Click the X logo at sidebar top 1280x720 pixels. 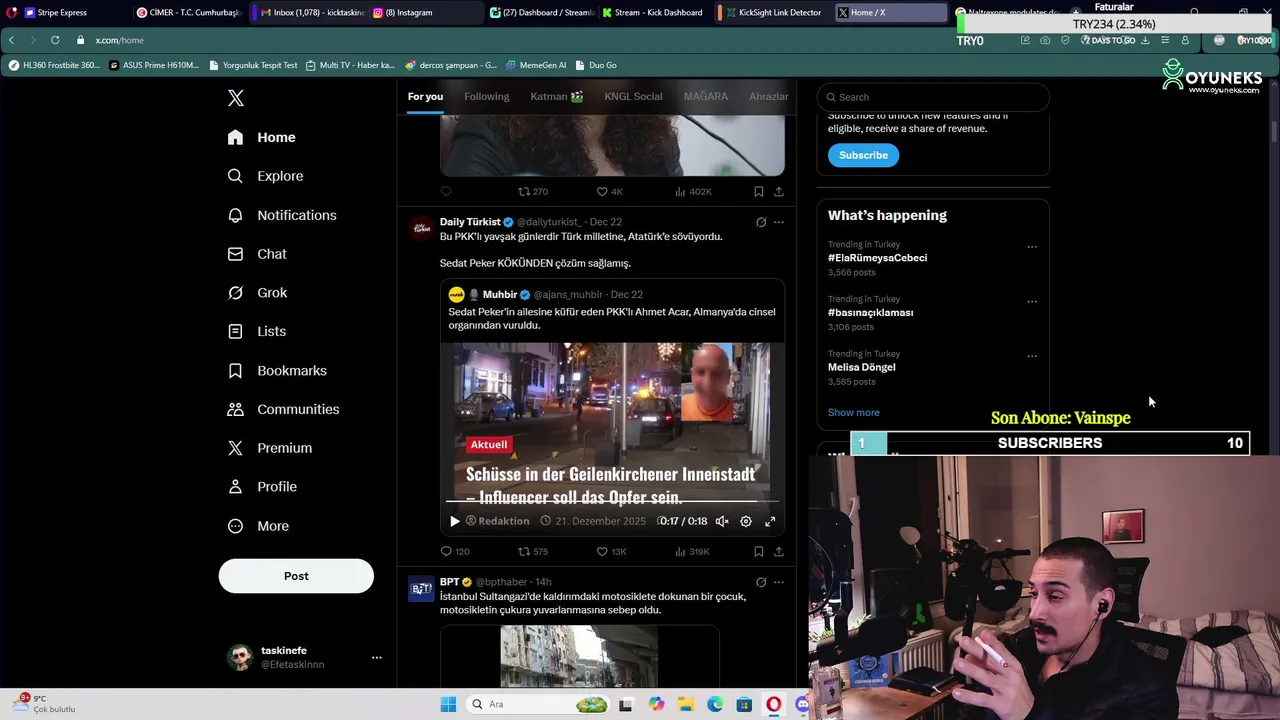(x=236, y=98)
